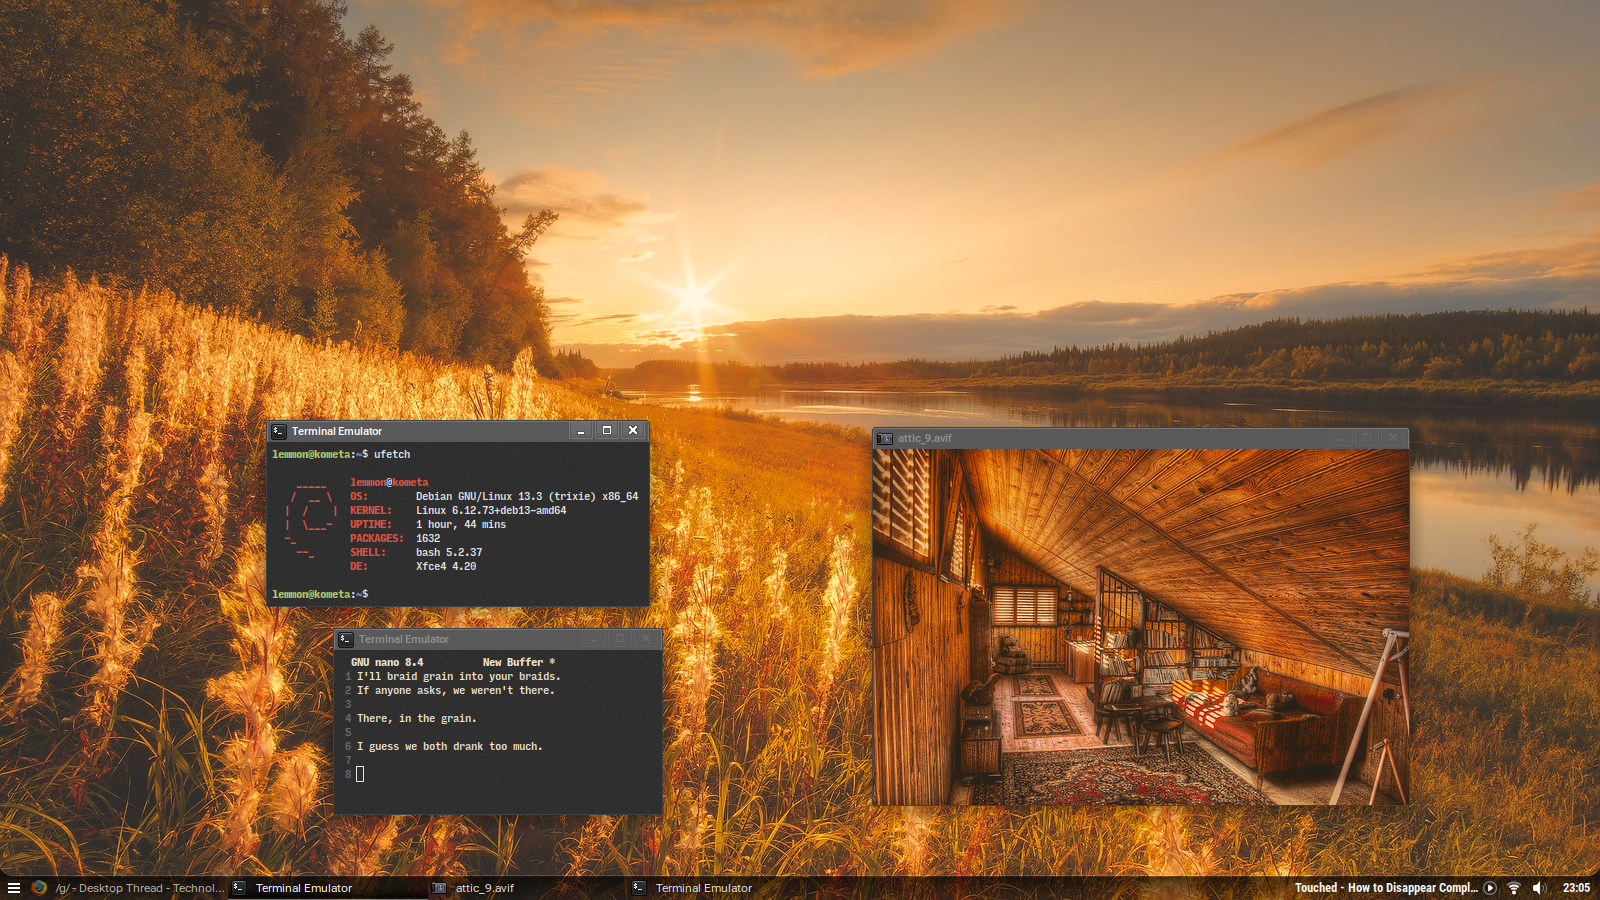
Task: Click the kernel value "Linux 6.12.73+deb13-amd64"
Action: [491, 510]
